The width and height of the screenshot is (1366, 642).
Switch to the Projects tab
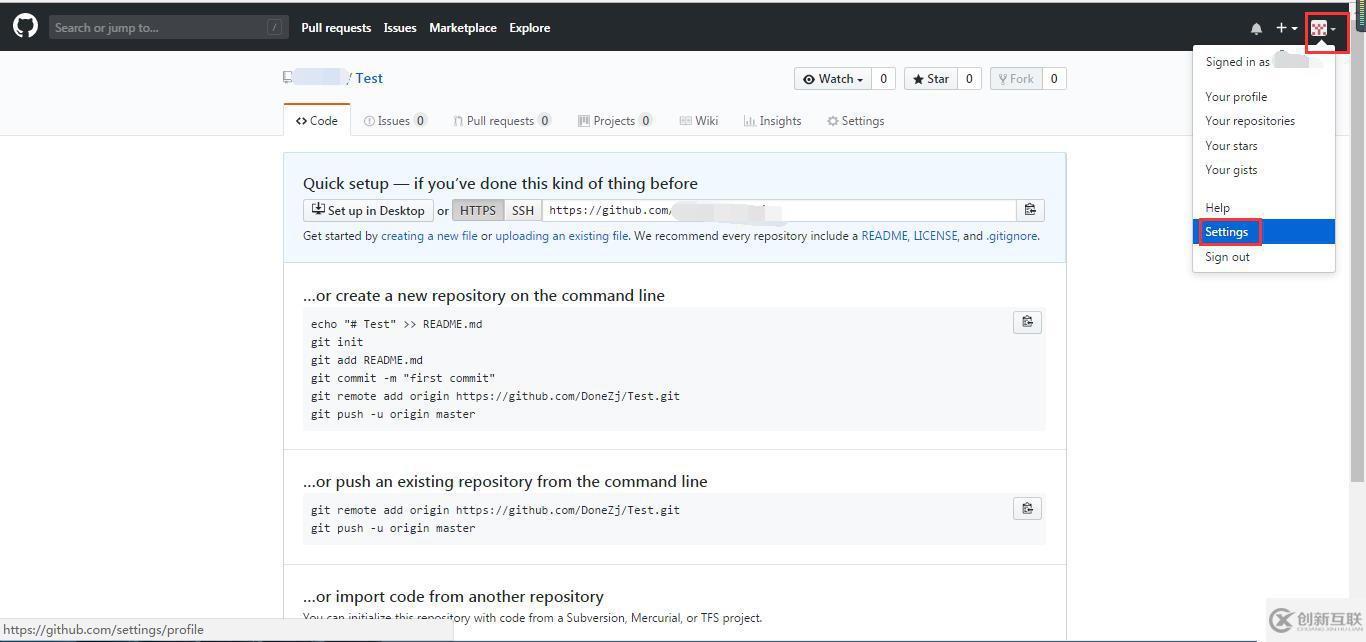615,121
